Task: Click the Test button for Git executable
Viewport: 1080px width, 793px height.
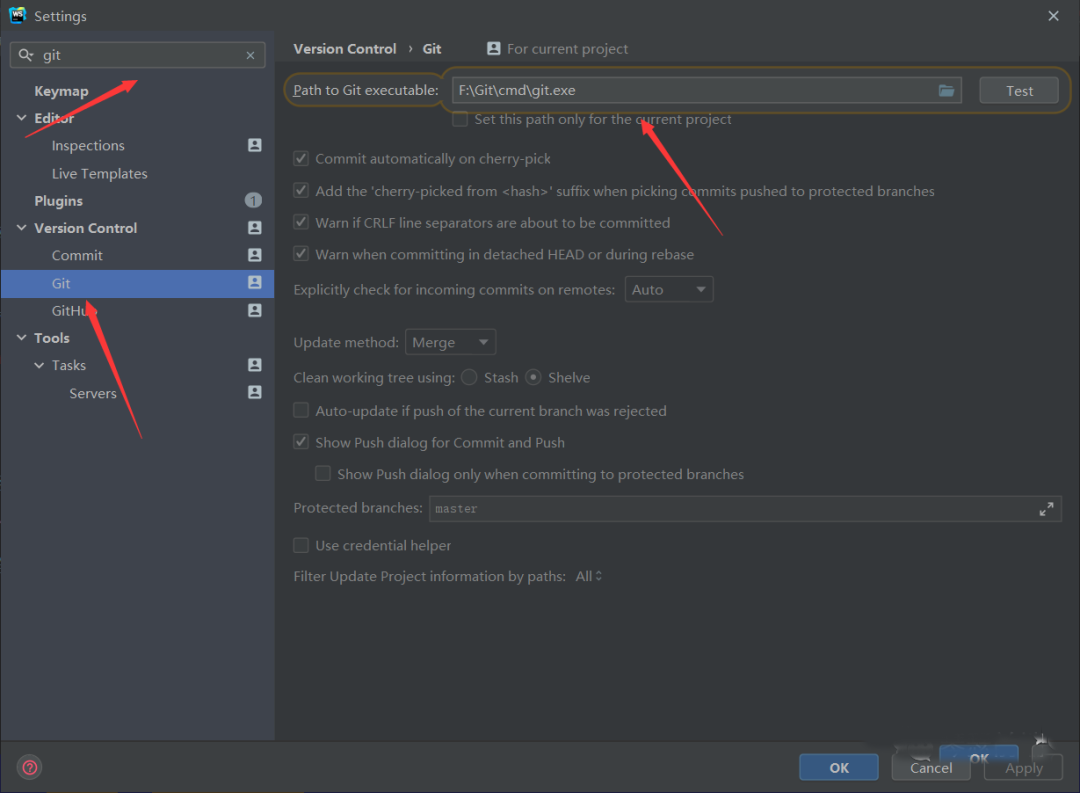Action: (1019, 90)
